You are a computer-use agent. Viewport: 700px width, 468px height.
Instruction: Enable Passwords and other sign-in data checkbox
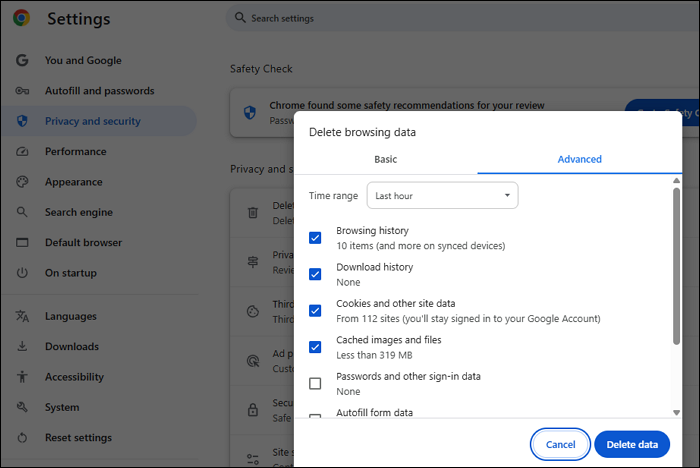[315, 383]
